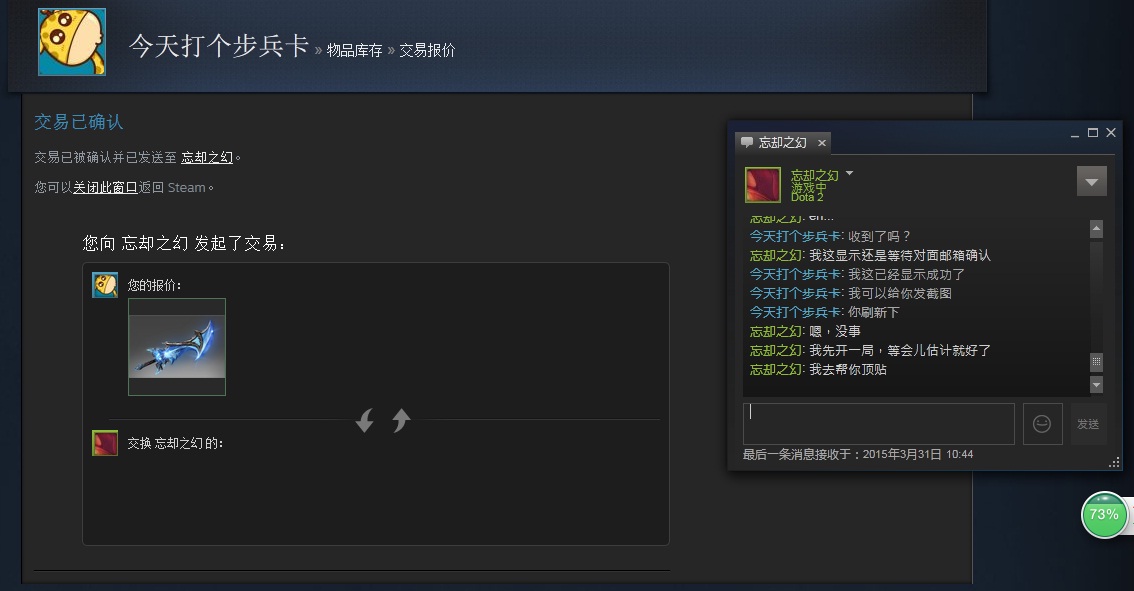Click the red avatar beside 交换 忘却之幻的
This screenshot has width=1134, height=591.
click(105, 443)
